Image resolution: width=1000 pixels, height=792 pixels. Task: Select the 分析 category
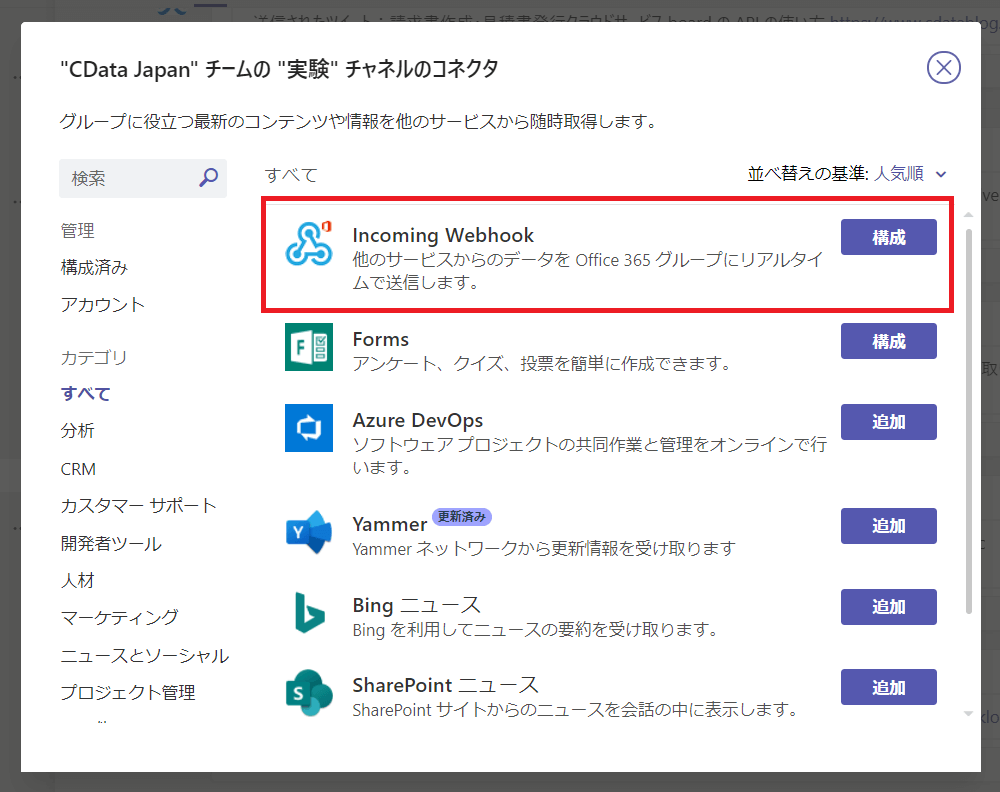click(x=77, y=431)
